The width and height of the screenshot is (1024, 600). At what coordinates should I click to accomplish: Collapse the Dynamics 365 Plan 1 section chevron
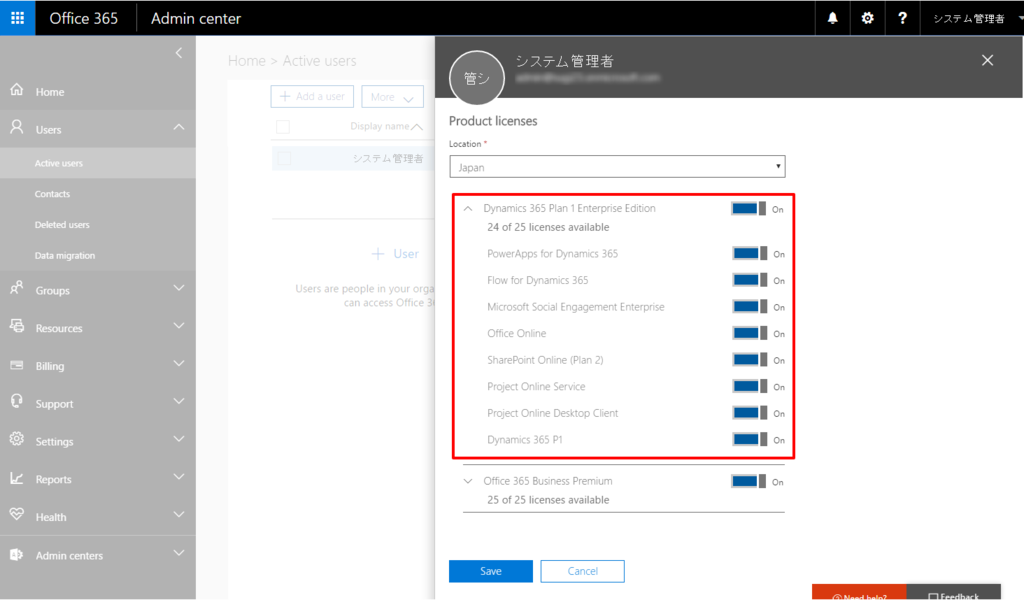468,209
